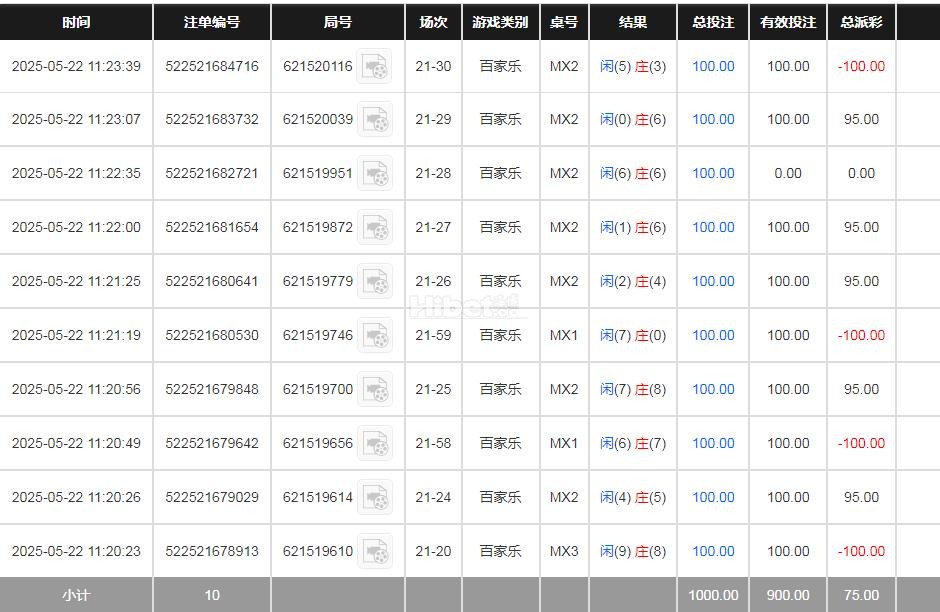This screenshot has height=612, width=940.
Task: Open video replay icon for round 621520039
Action: tap(375, 120)
